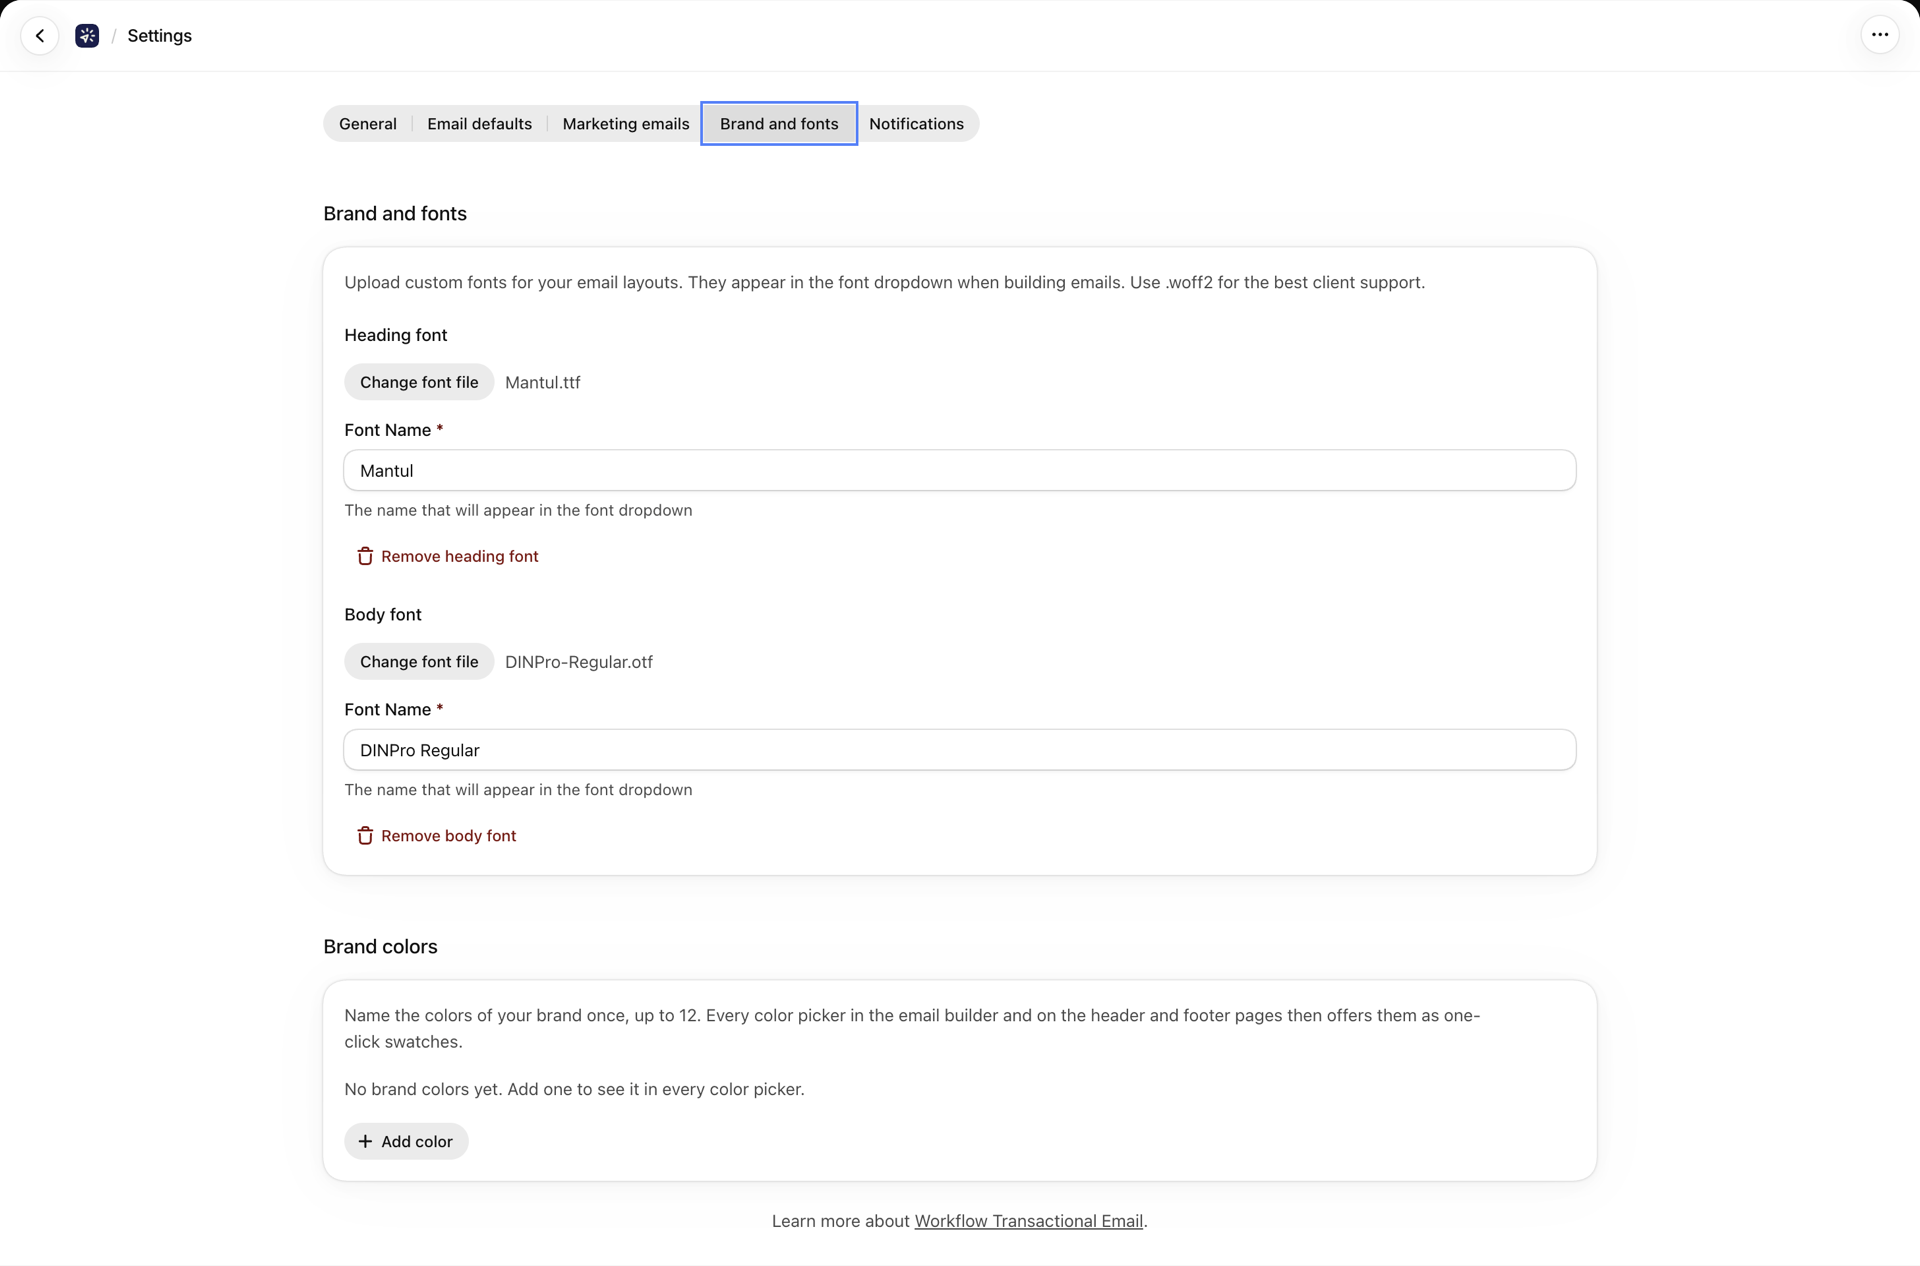
Task: Click the Heading font label
Action: [x=396, y=335]
